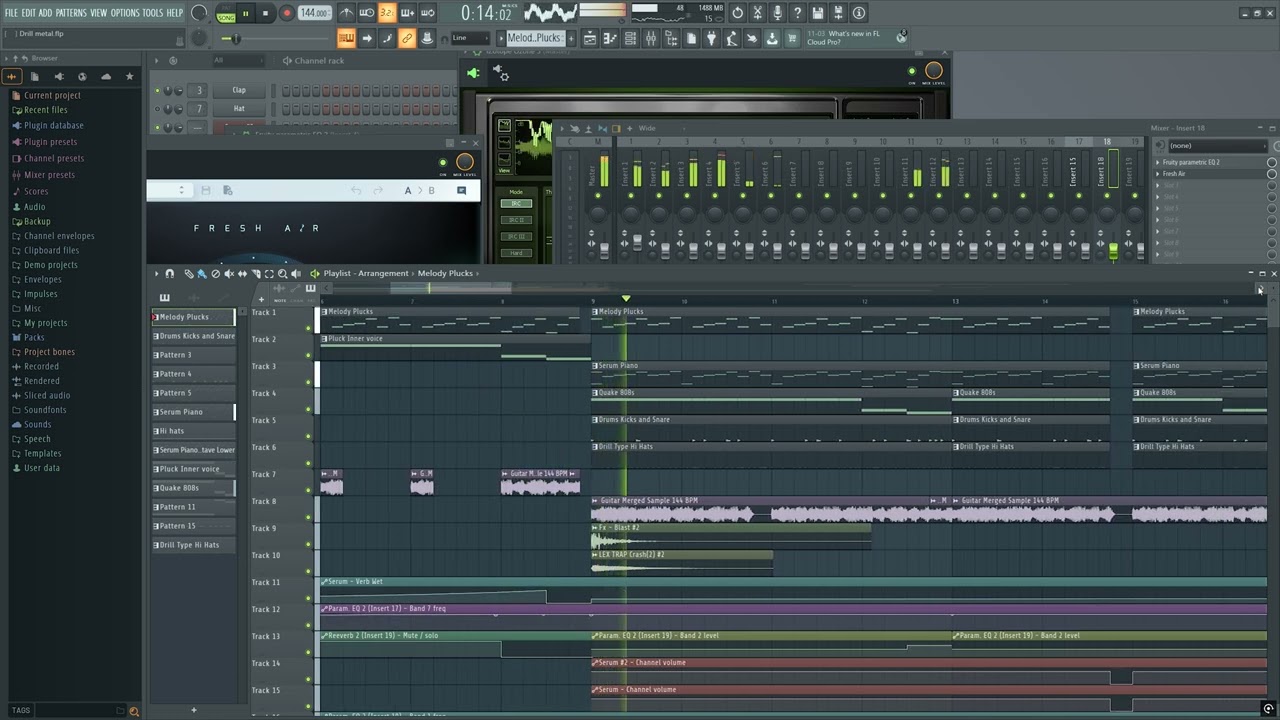
Task: Click the save project floppy icon
Action: coord(817,13)
